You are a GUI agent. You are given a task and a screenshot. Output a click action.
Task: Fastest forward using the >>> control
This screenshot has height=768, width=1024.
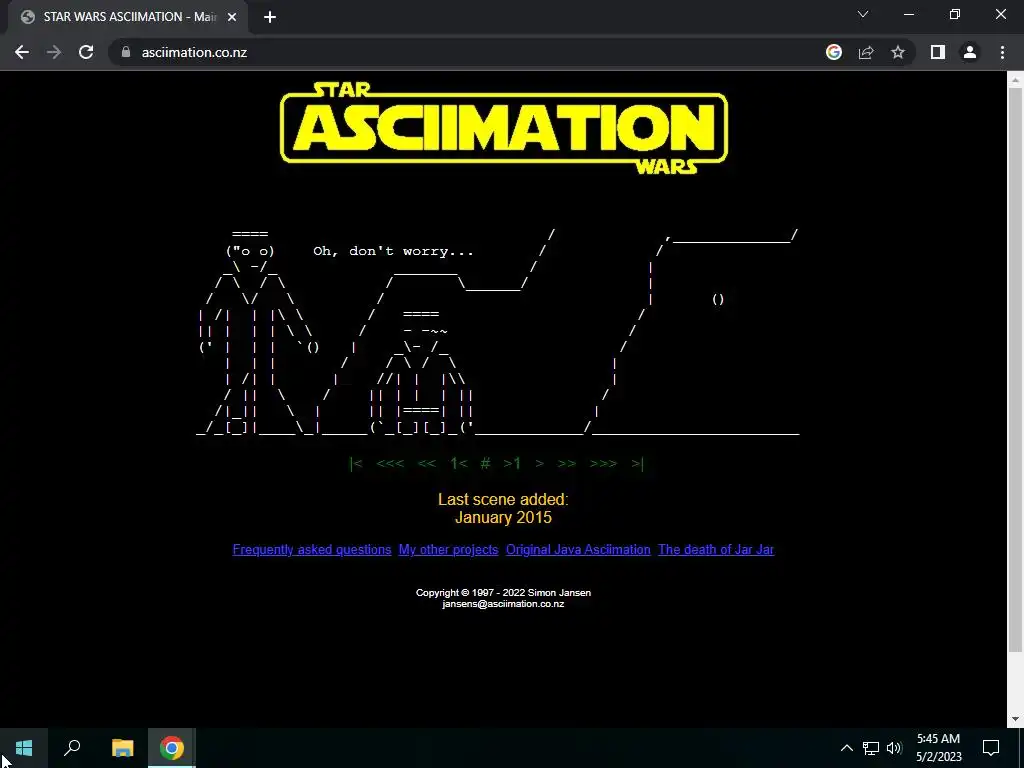coord(603,464)
